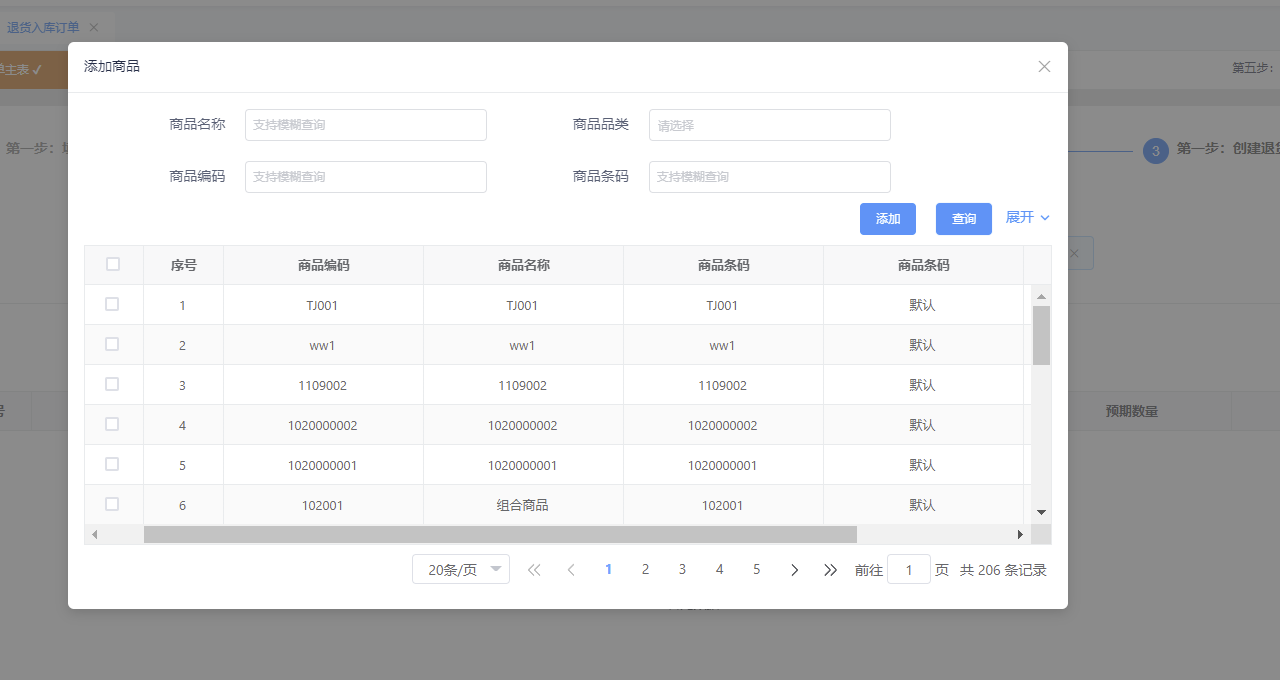Click the 共 206 条记录 total text
Screen dimensions: 1280x680
(1003, 570)
